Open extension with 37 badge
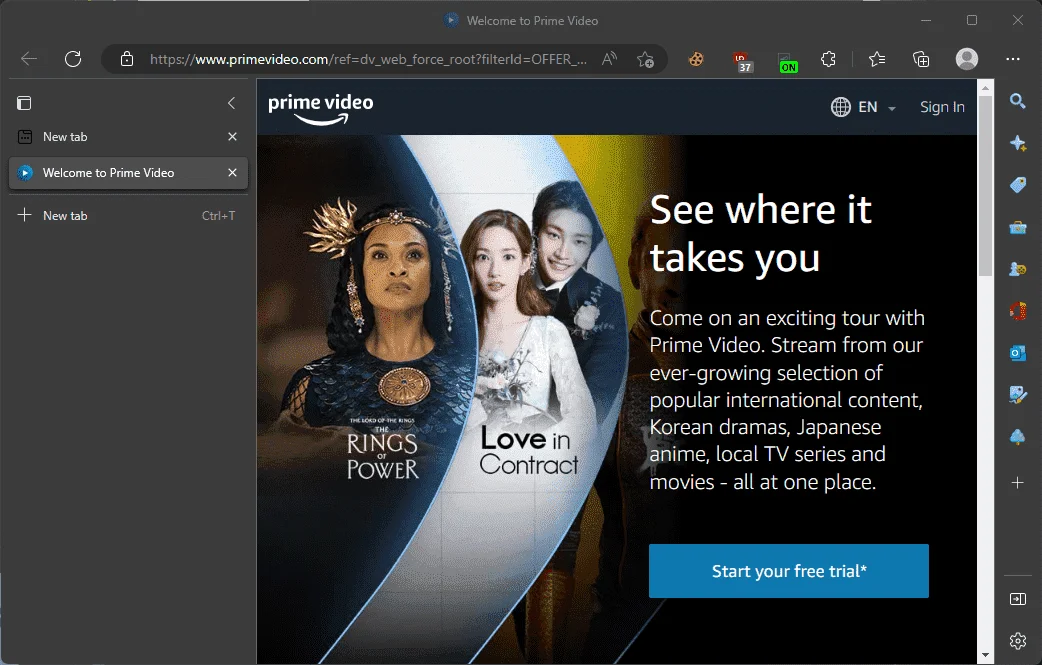Screen dimensions: 1042x665 coord(742,61)
